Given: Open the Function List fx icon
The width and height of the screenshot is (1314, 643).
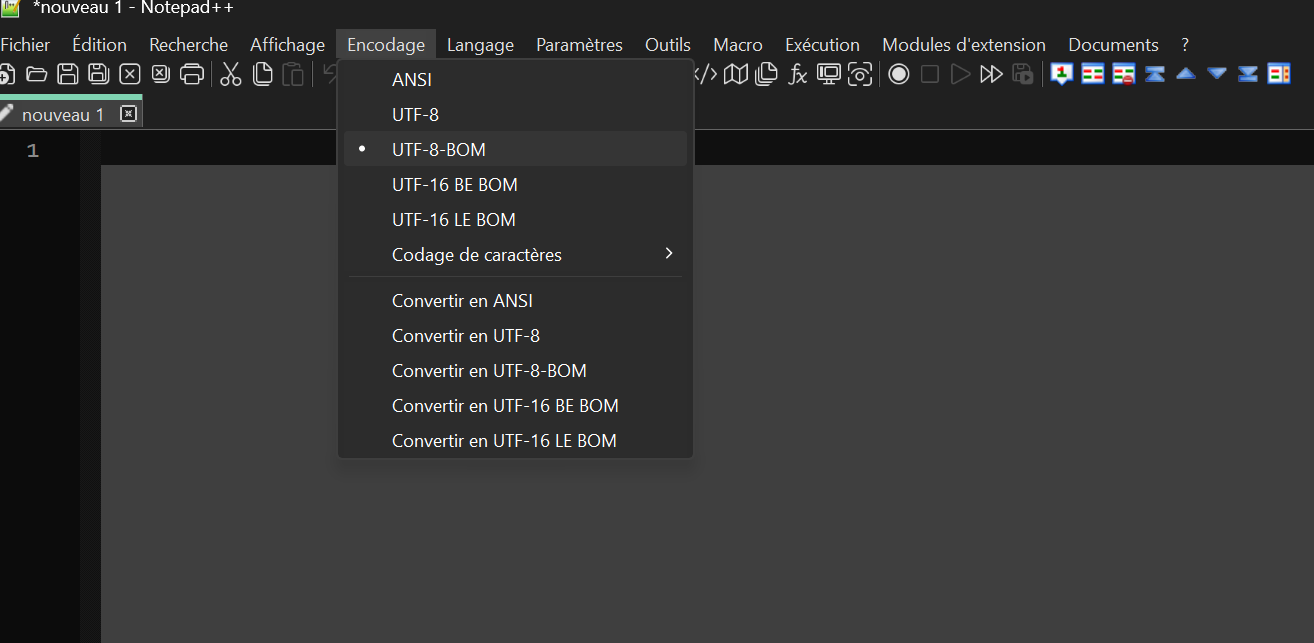Looking at the screenshot, I should pyautogui.click(x=798, y=74).
